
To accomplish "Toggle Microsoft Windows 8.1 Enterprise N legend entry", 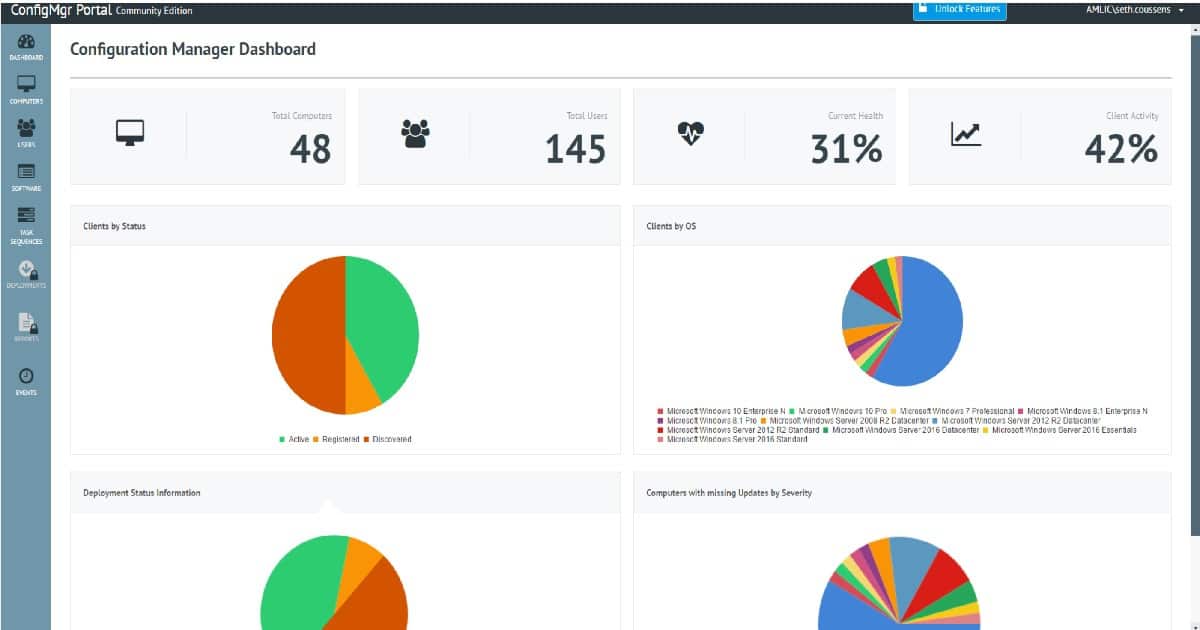I will [1083, 412].
